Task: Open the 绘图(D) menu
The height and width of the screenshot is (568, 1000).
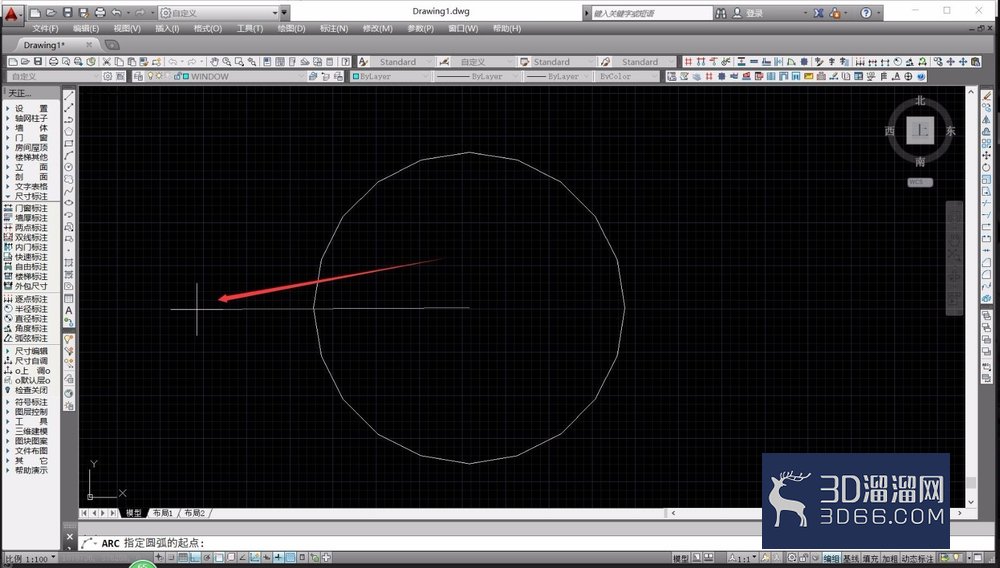Action: (x=291, y=29)
